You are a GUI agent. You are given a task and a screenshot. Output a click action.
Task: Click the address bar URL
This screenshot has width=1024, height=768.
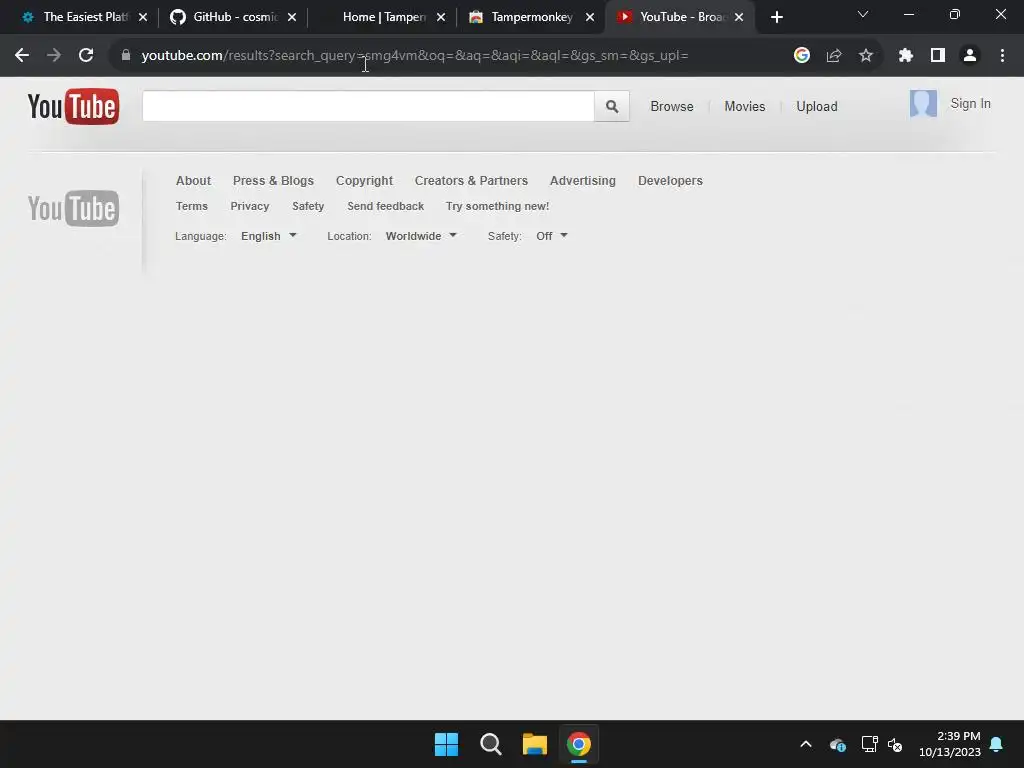point(415,56)
